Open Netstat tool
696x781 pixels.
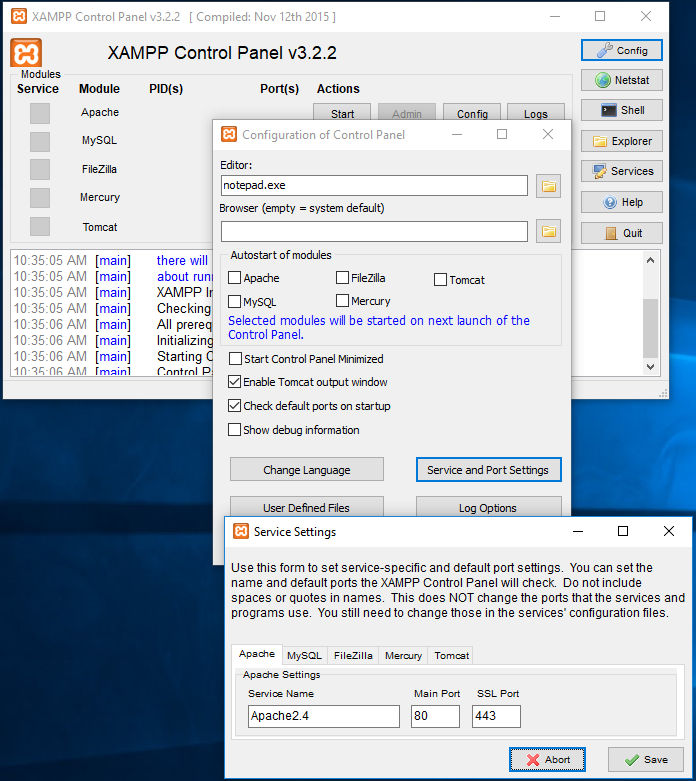click(x=622, y=80)
